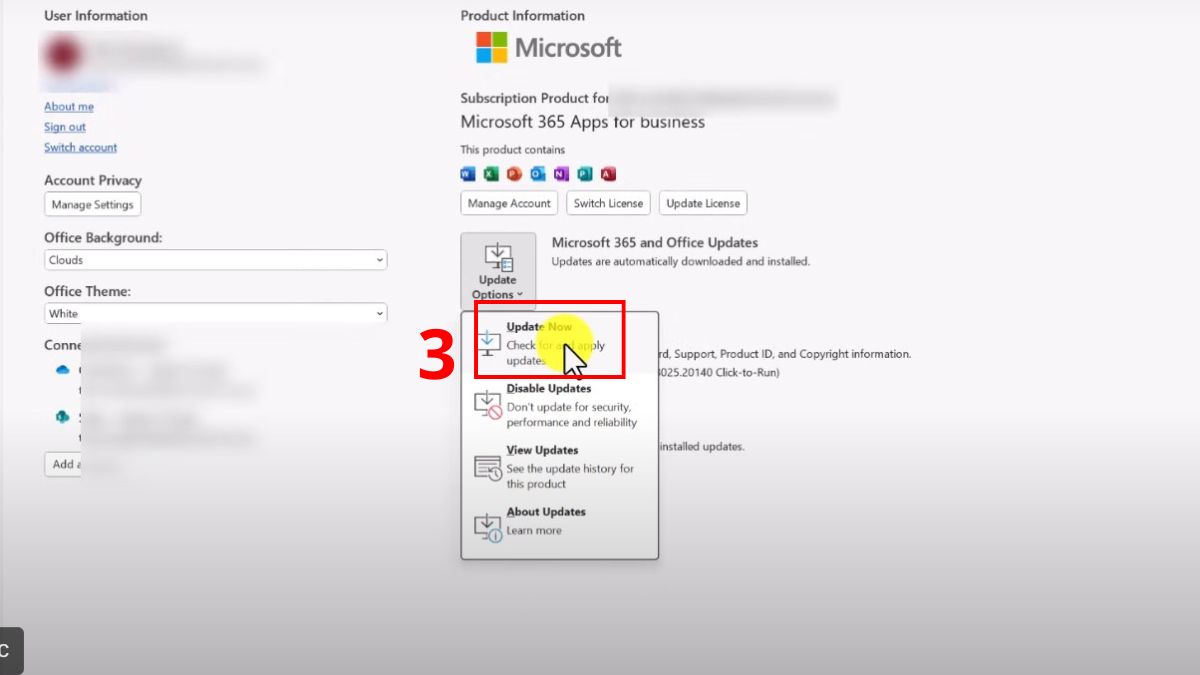Click the Sign out link
The image size is (1200, 675).
64,127
